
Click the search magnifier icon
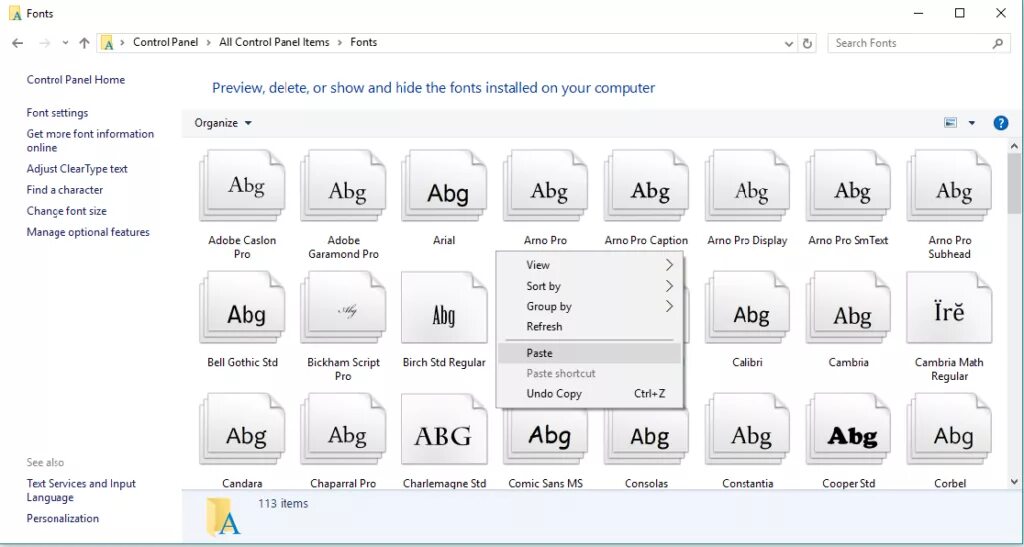click(997, 43)
